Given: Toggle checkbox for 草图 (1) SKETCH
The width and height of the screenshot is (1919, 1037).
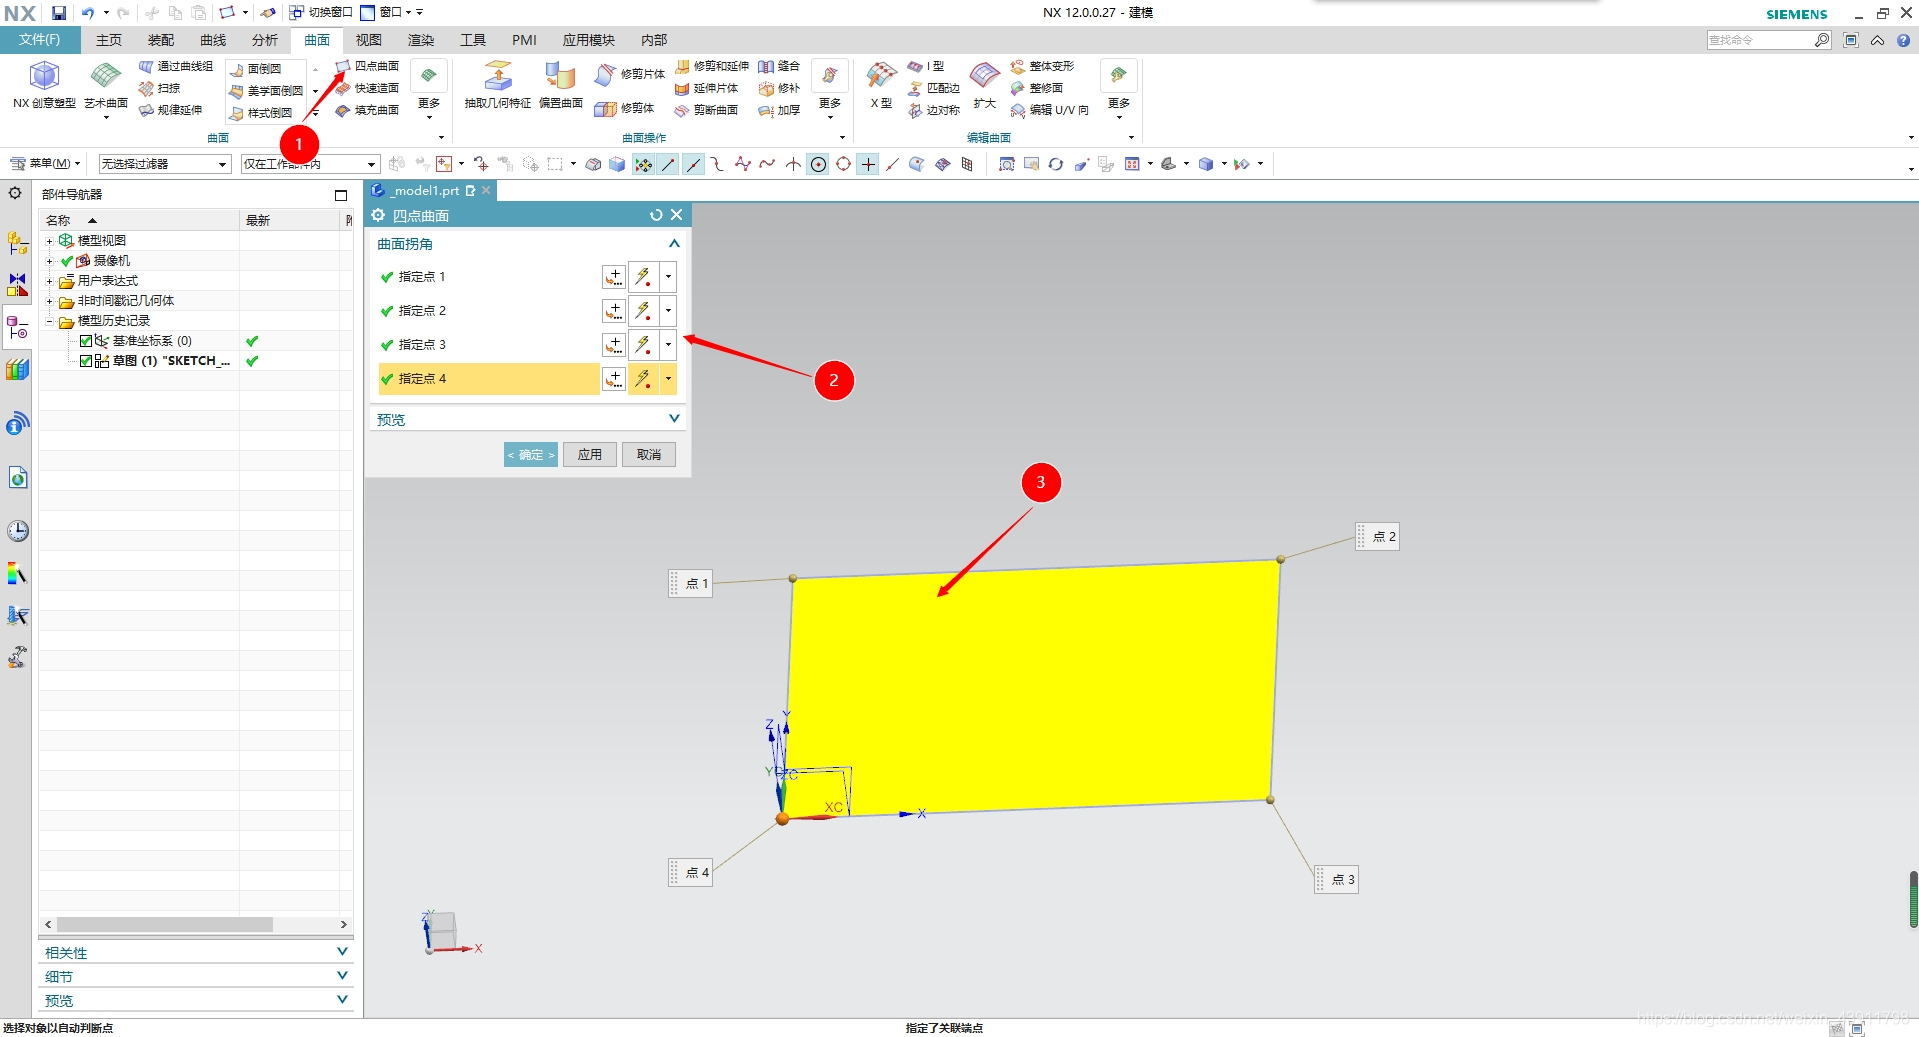Looking at the screenshot, I should pyautogui.click(x=86, y=361).
